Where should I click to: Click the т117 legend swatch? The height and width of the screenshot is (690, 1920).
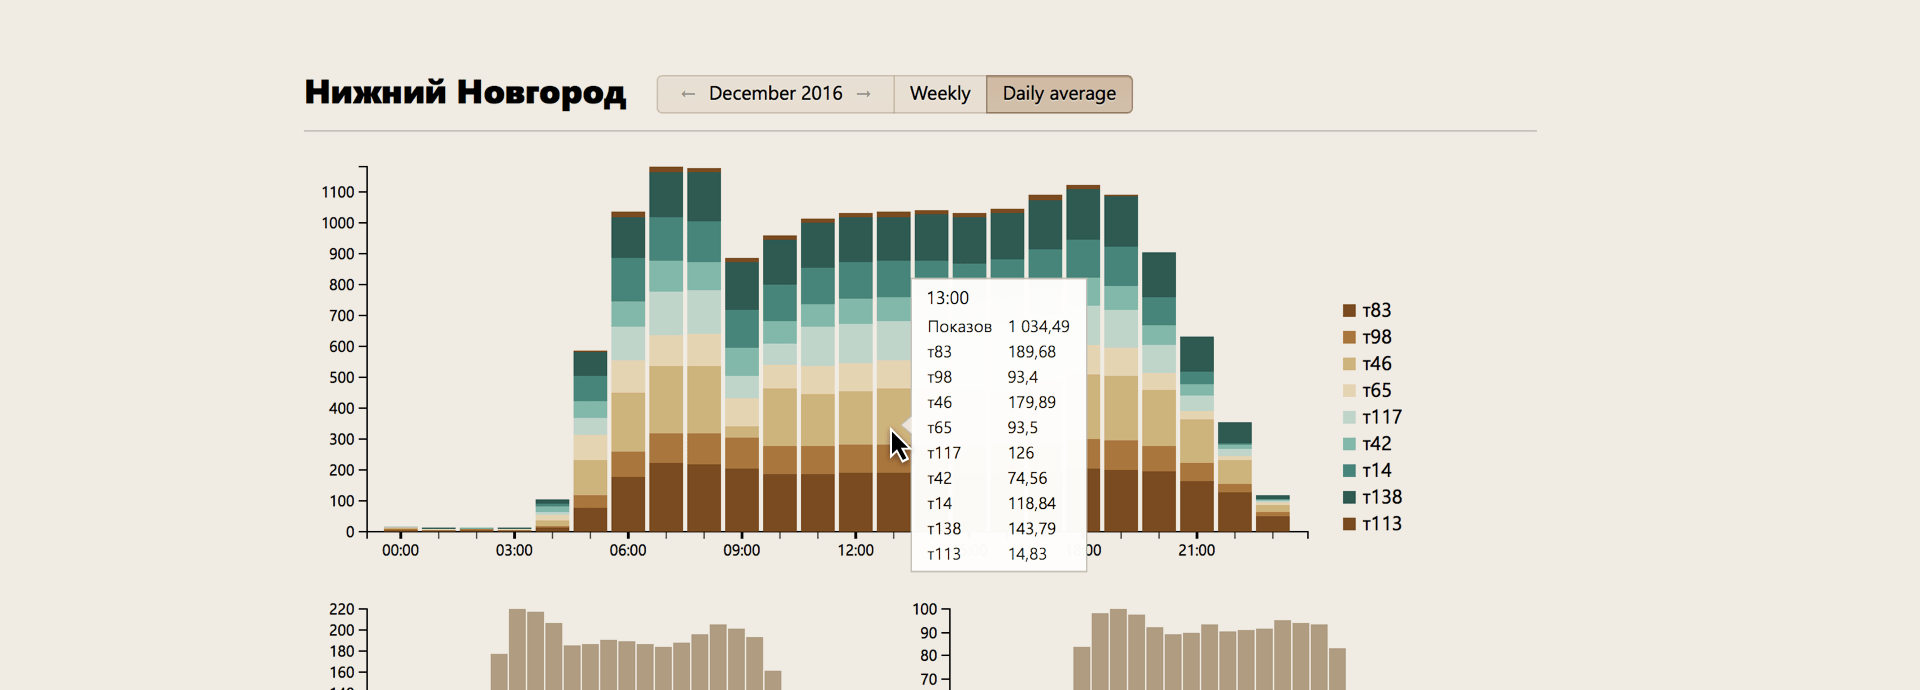pos(1349,417)
